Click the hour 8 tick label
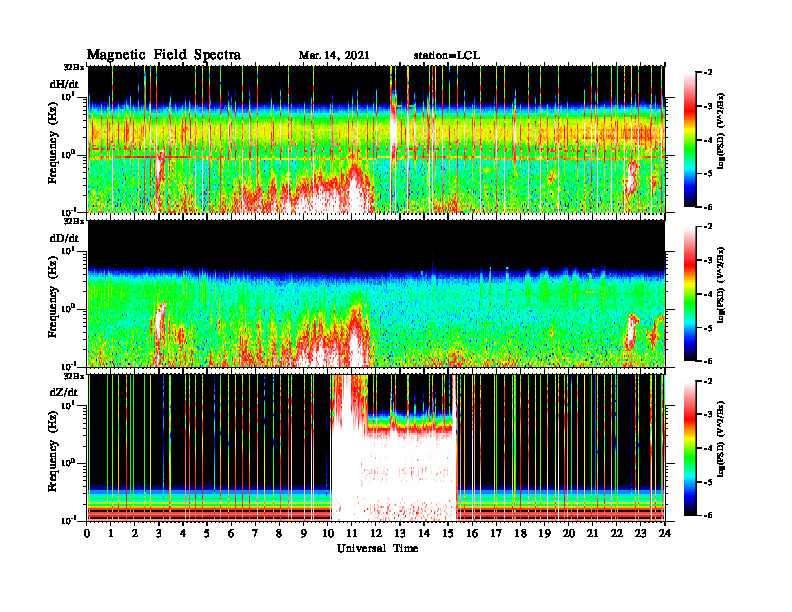 click(279, 533)
